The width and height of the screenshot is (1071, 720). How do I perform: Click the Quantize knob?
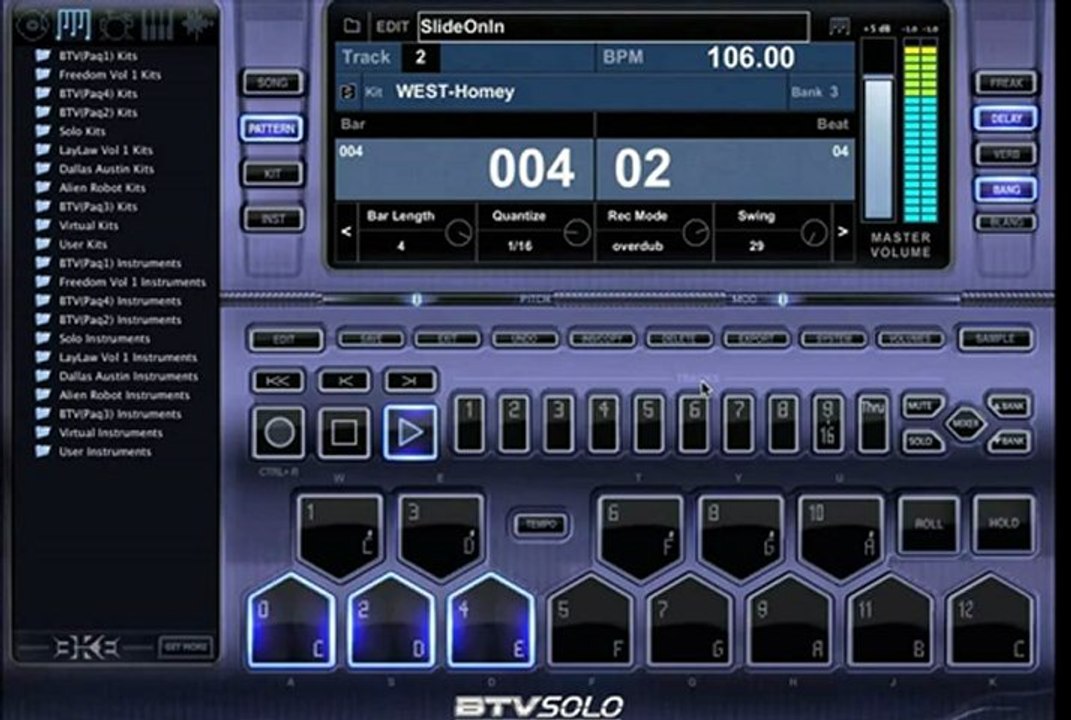(576, 233)
